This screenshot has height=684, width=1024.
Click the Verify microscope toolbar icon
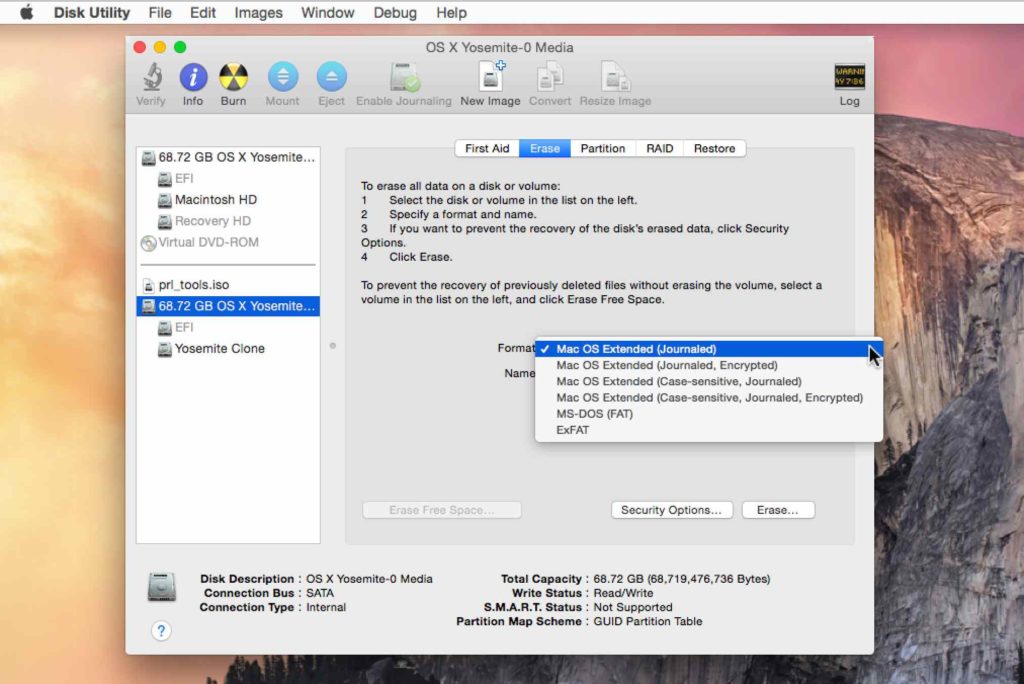[152, 78]
